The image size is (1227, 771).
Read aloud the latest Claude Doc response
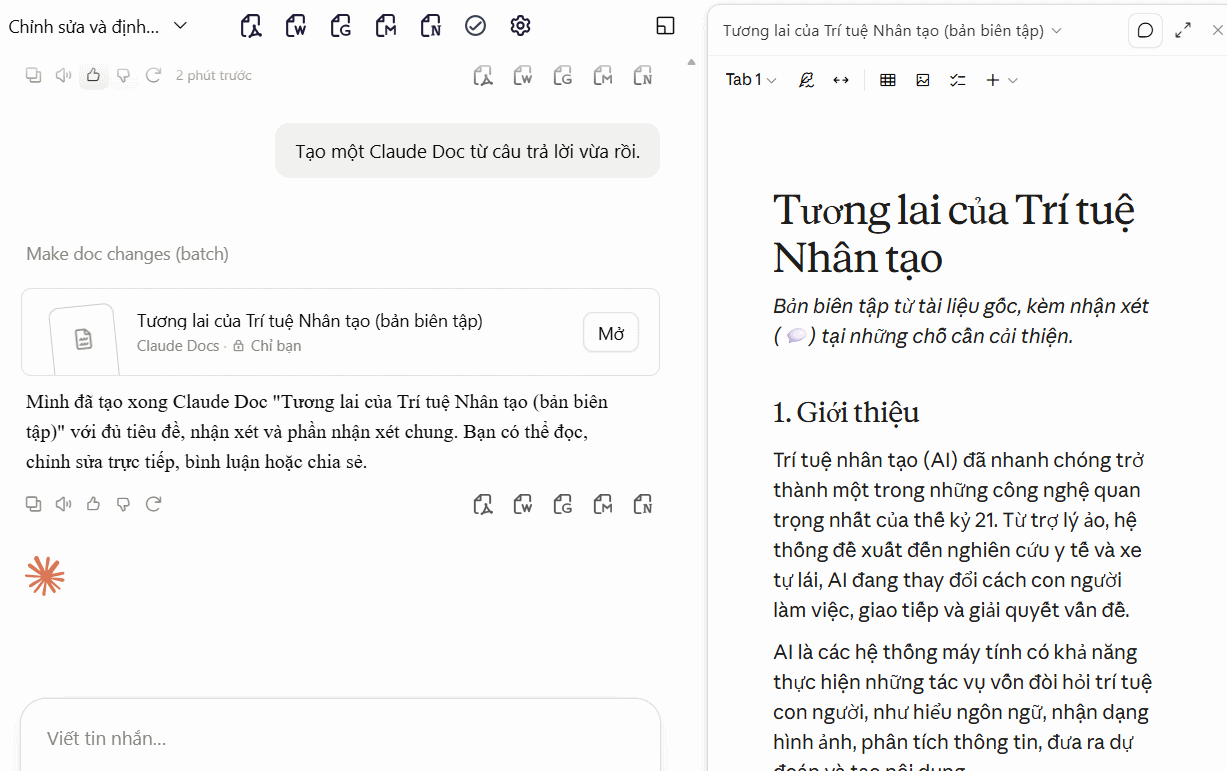click(x=64, y=504)
